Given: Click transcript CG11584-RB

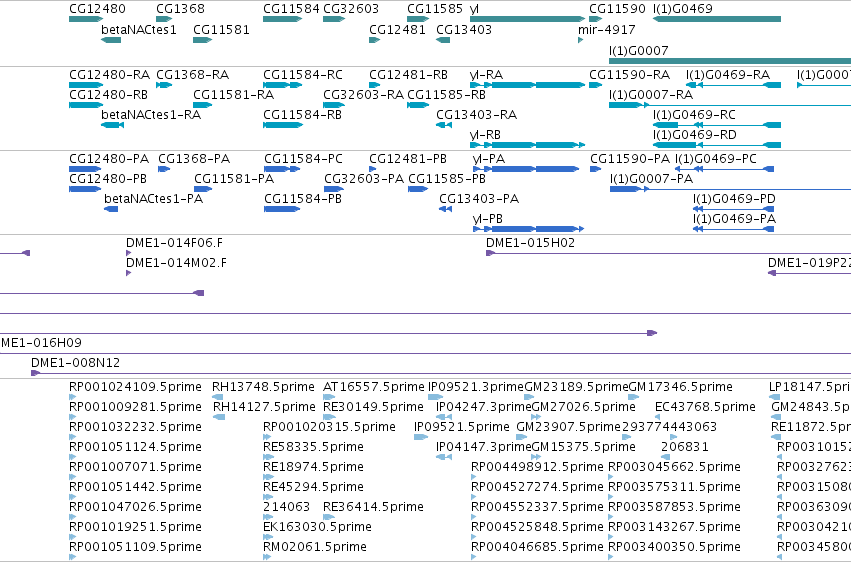Looking at the screenshot, I should 303,114.
